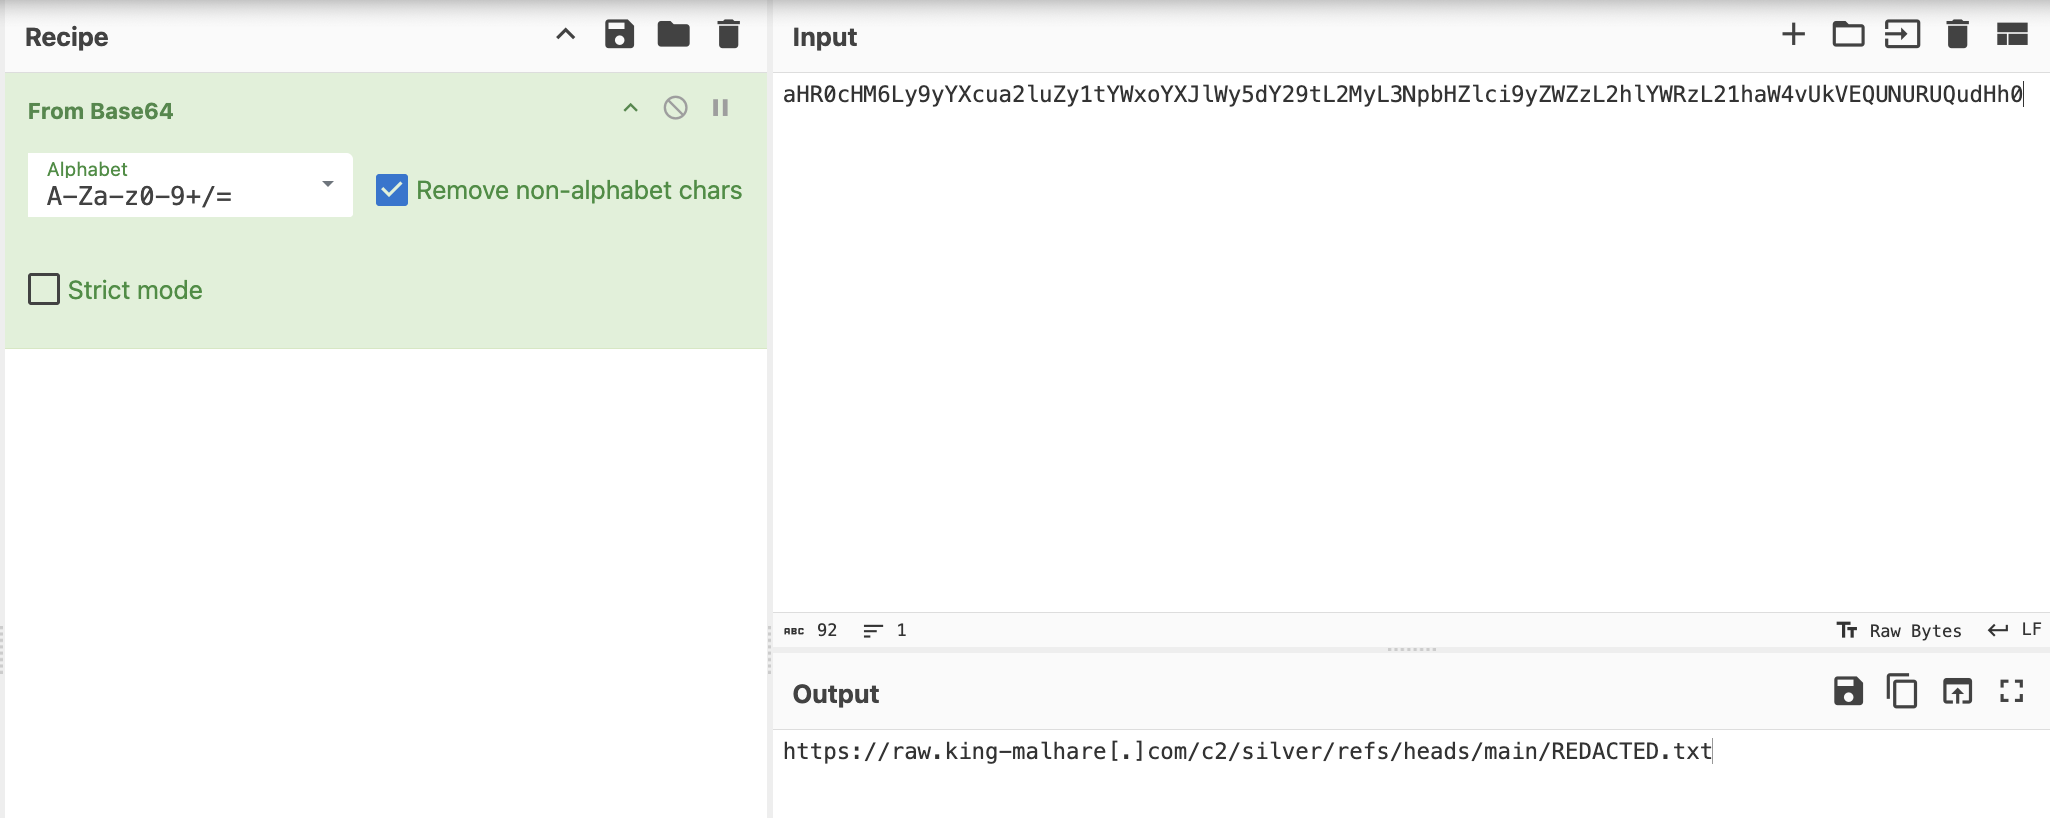2050x818 pixels.
Task: Add a new input tab
Action: [x=1791, y=34]
